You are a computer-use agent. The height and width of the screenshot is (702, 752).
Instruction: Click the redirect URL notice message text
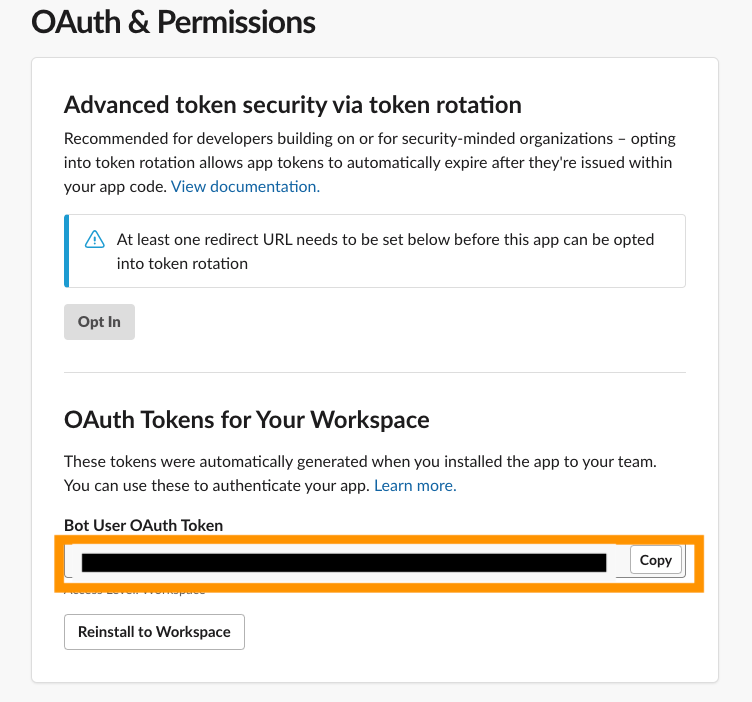(385, 251)
